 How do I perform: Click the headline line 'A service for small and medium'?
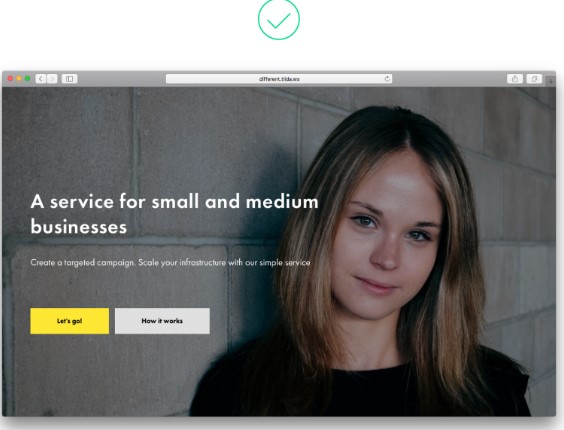[174, 202]
